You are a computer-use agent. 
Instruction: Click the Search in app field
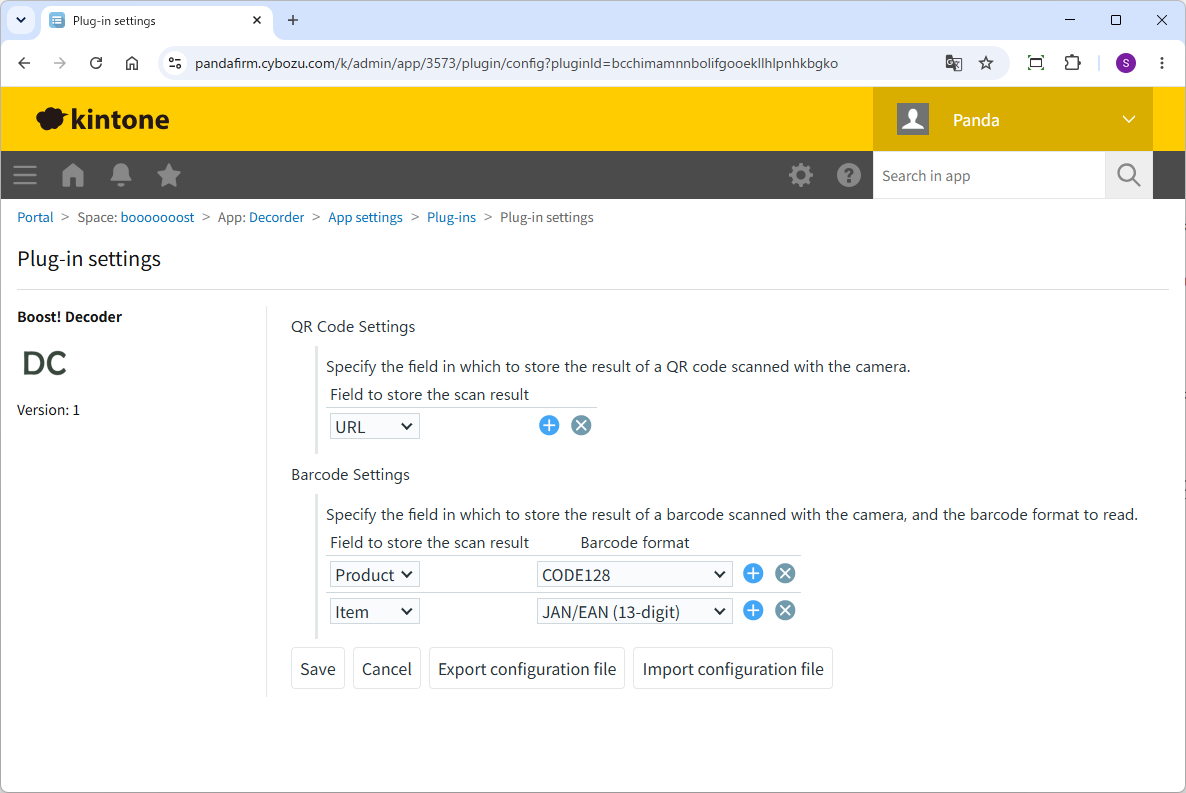(989, 176)
